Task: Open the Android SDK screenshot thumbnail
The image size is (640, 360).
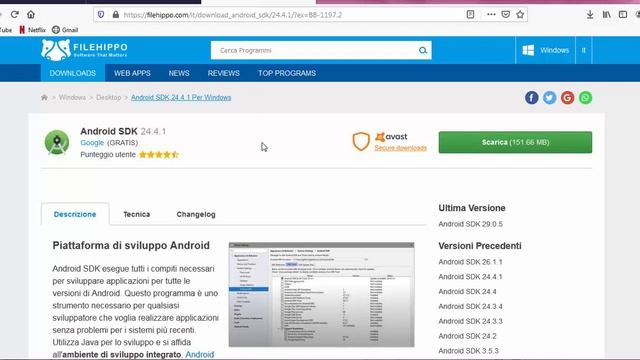Action: tap(322, 295)
